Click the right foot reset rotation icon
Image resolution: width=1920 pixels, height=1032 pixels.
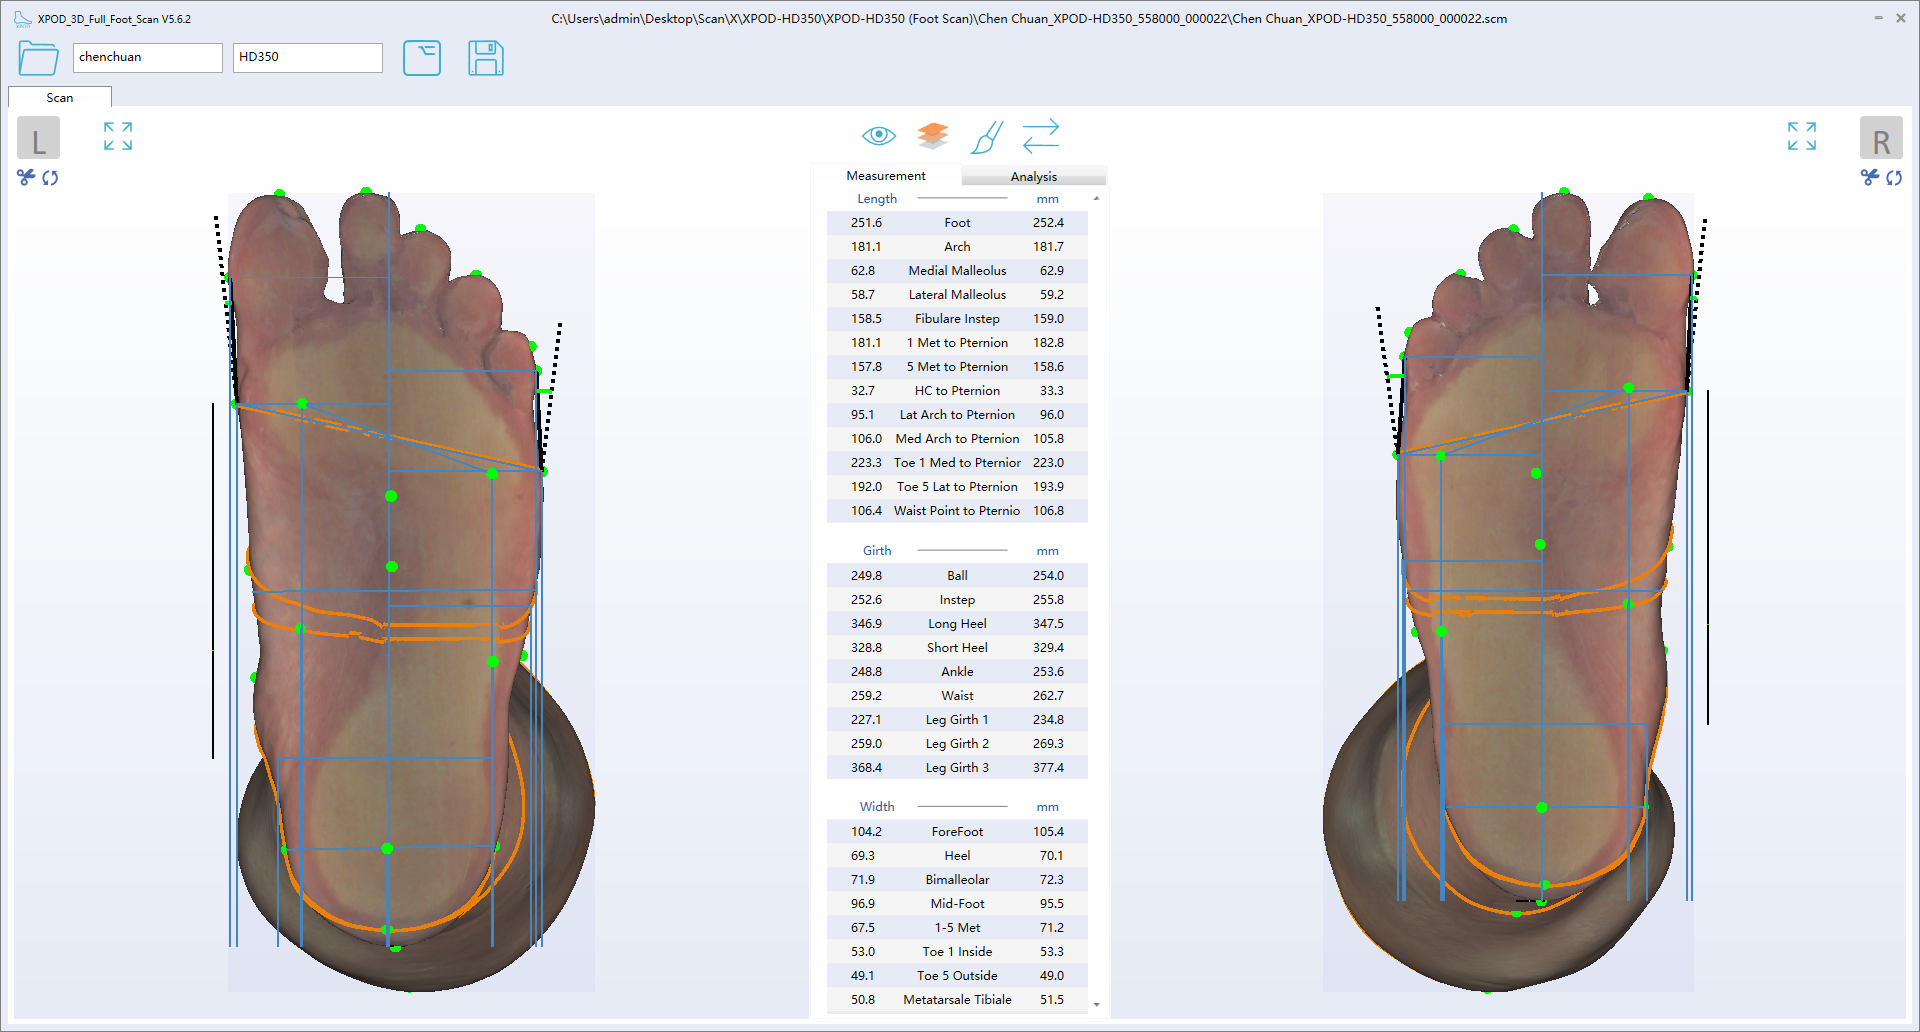tap(1894, 177)
